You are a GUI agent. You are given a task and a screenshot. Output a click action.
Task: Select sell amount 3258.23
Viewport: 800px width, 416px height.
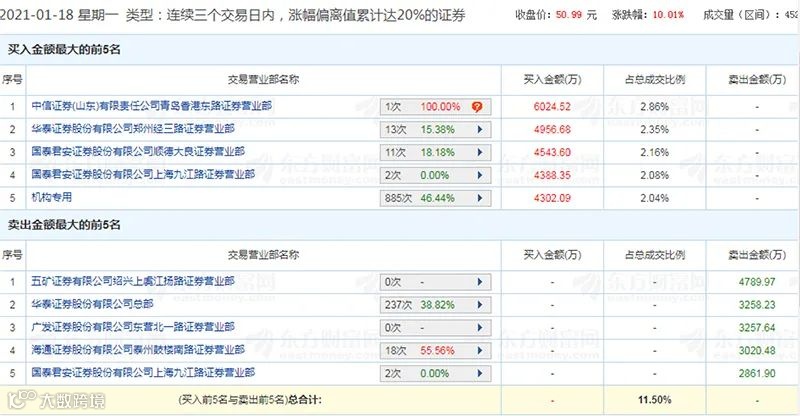click(x=757, y=305)
